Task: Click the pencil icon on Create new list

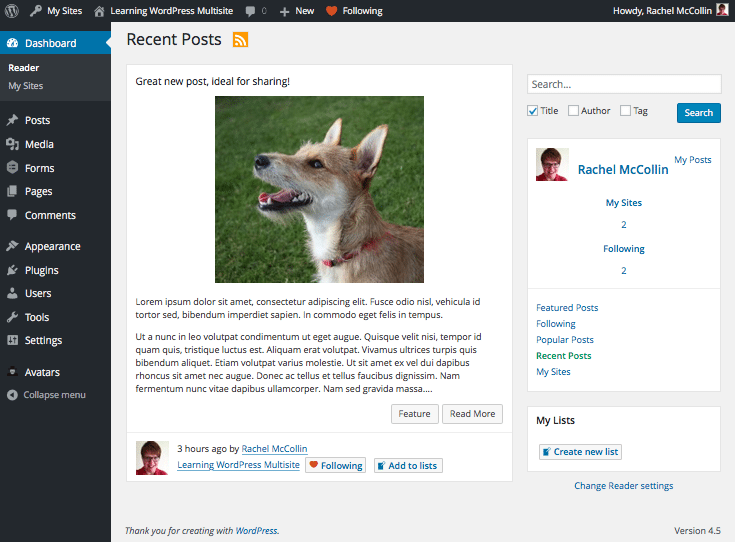Action: point(547,452)
